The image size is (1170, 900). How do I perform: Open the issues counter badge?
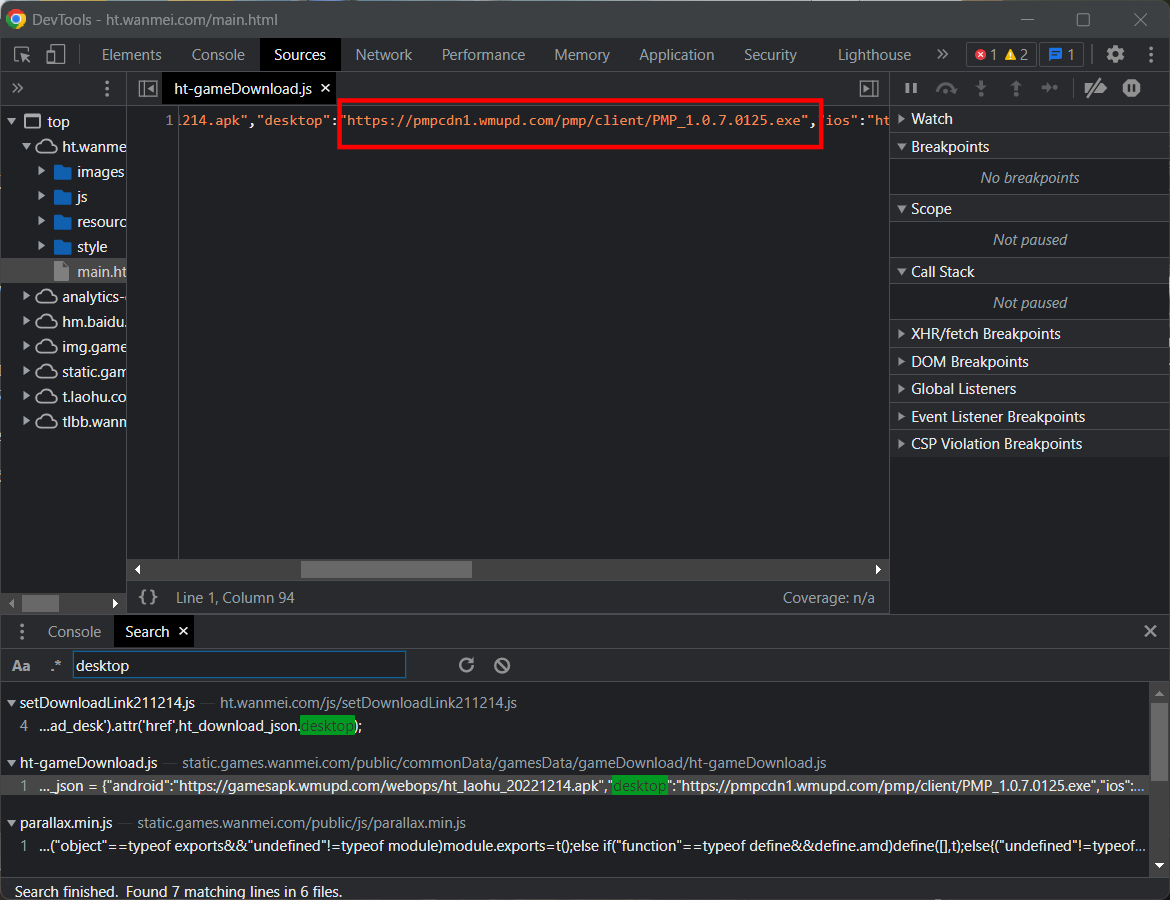click(1060, 54)
